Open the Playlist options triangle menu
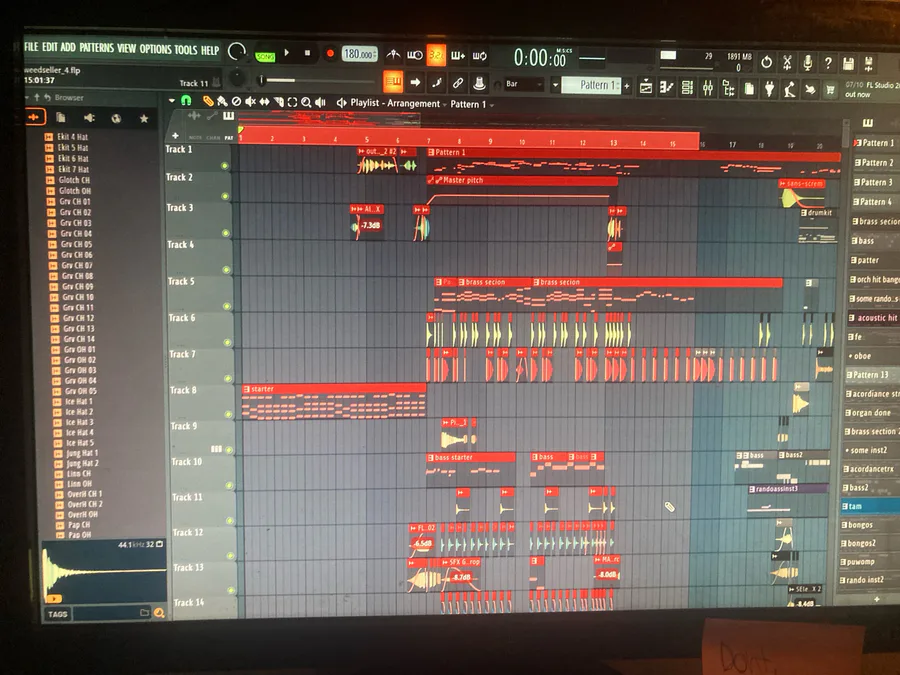900x675 pixels. [172, 100]
